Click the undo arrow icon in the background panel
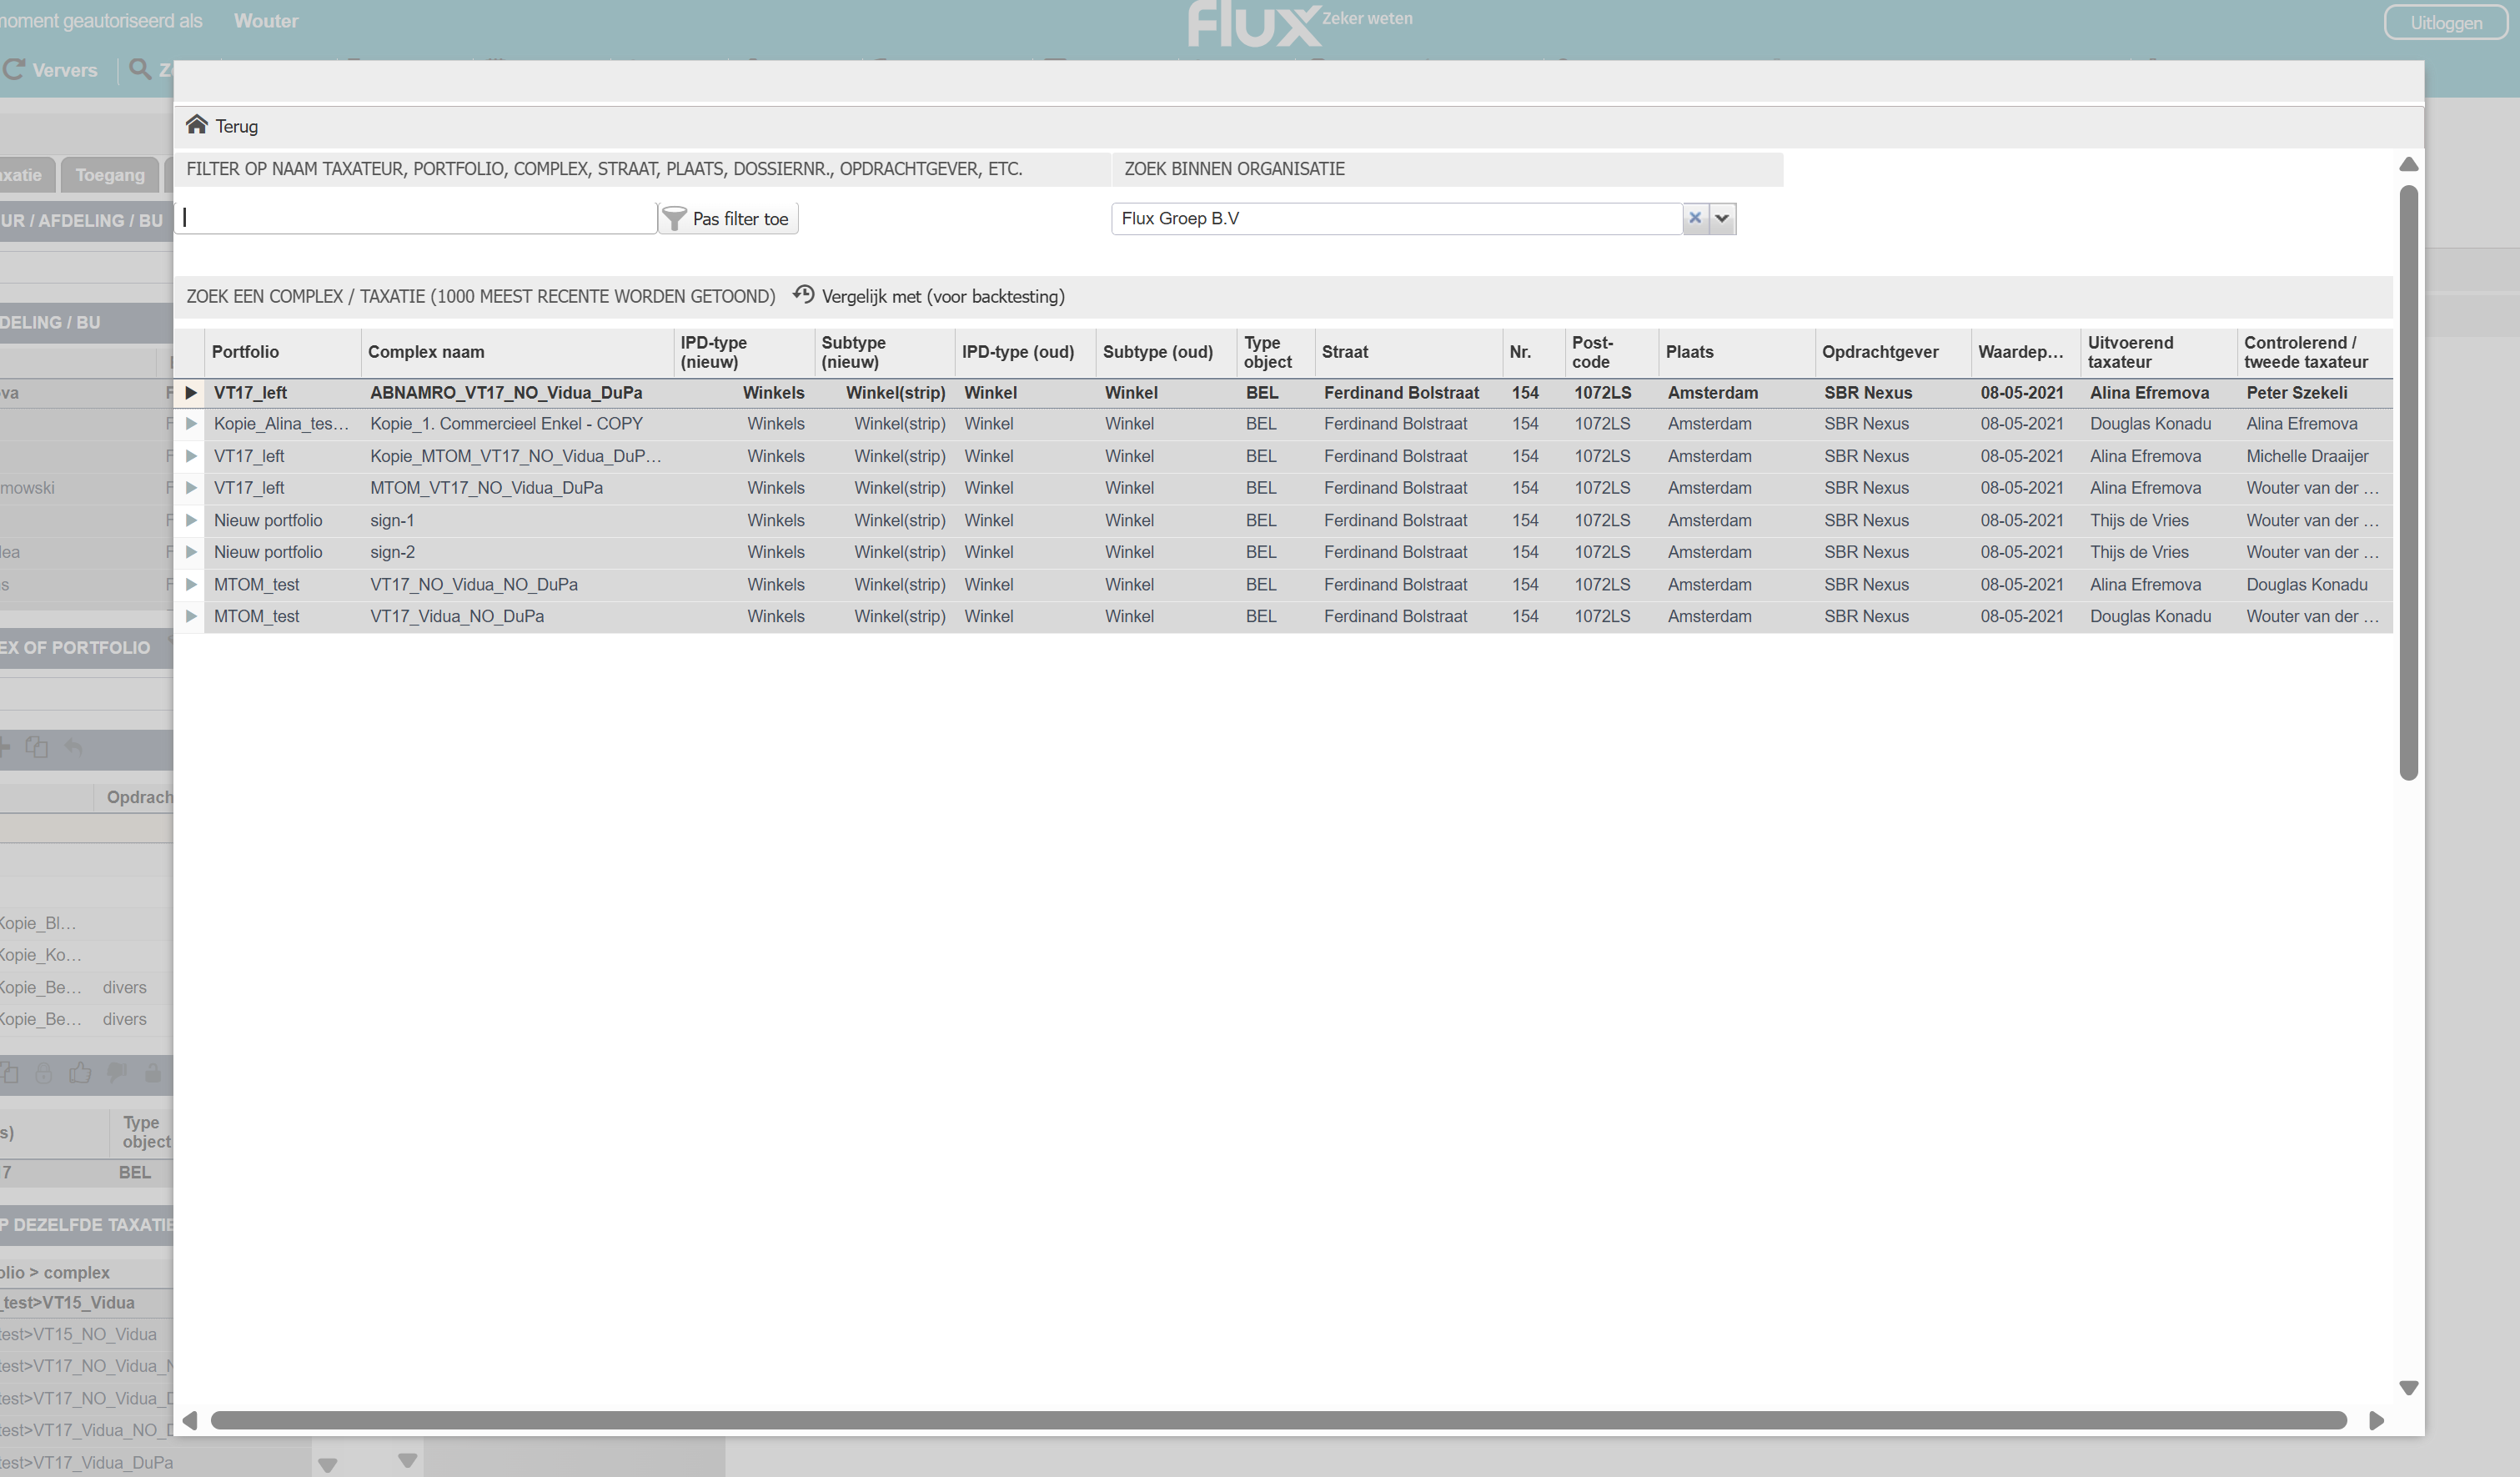The height and width of the screenshot is (1477, 2520). [74, 747]
